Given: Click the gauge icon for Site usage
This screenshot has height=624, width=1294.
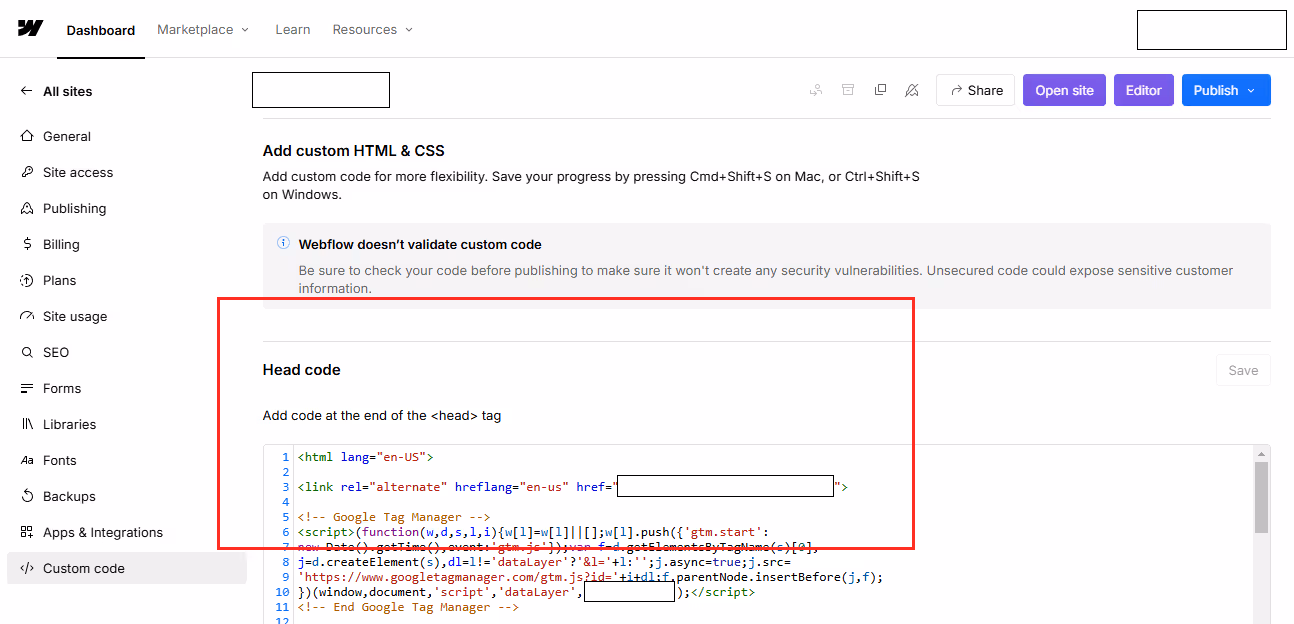Looking at the screenshot, I should (27, 316).
